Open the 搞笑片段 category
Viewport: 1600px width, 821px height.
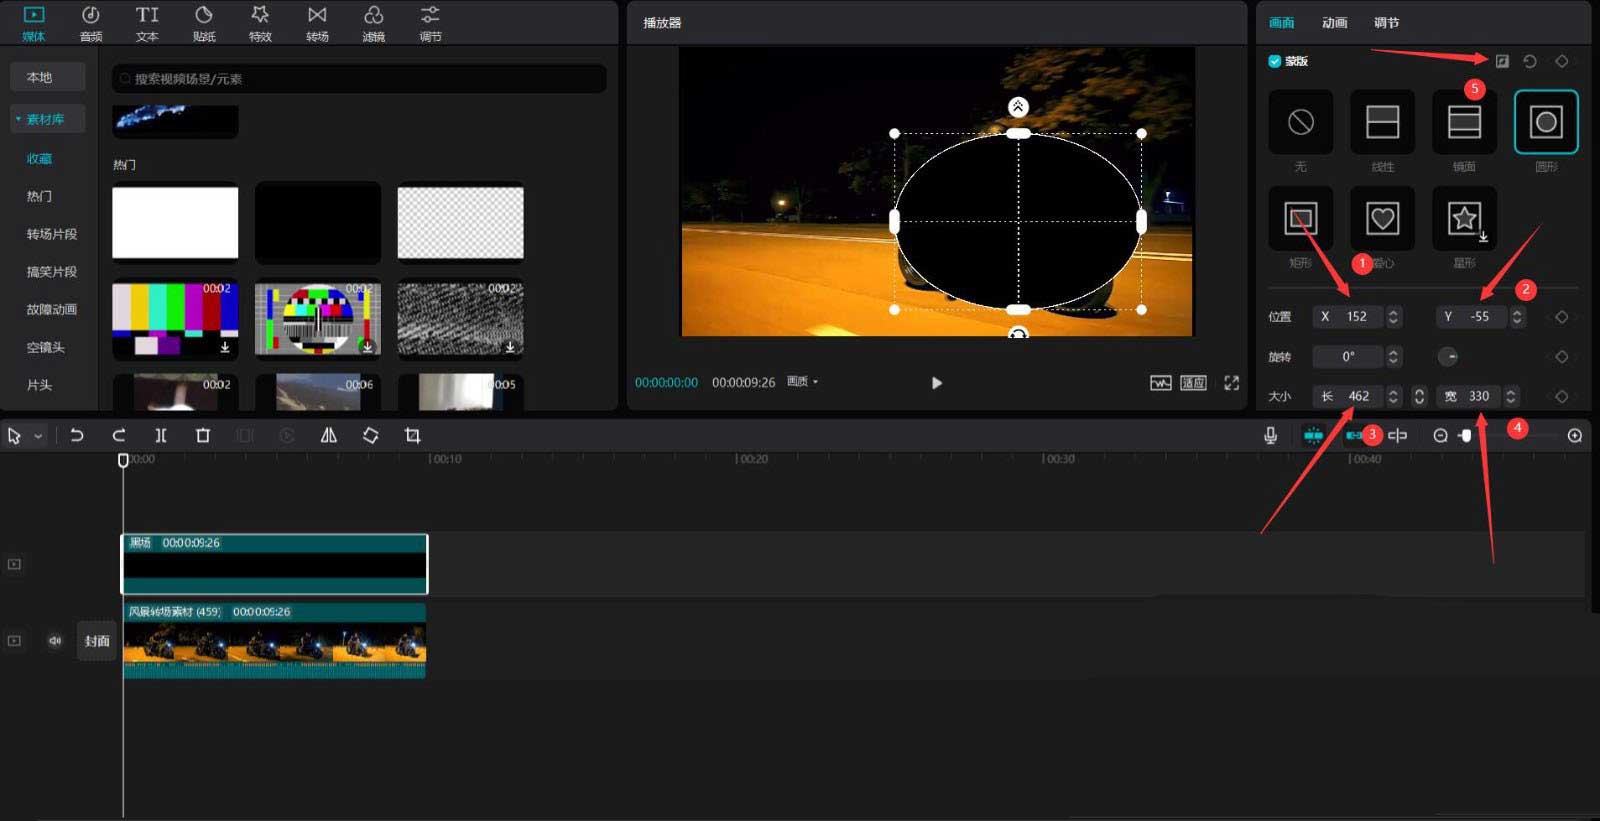click(x=51, y=272)
